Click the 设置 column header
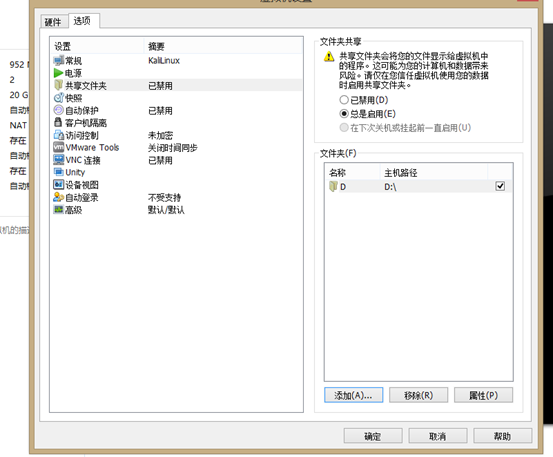The width and height of the screenshot is (553, 457). [97, 46]
